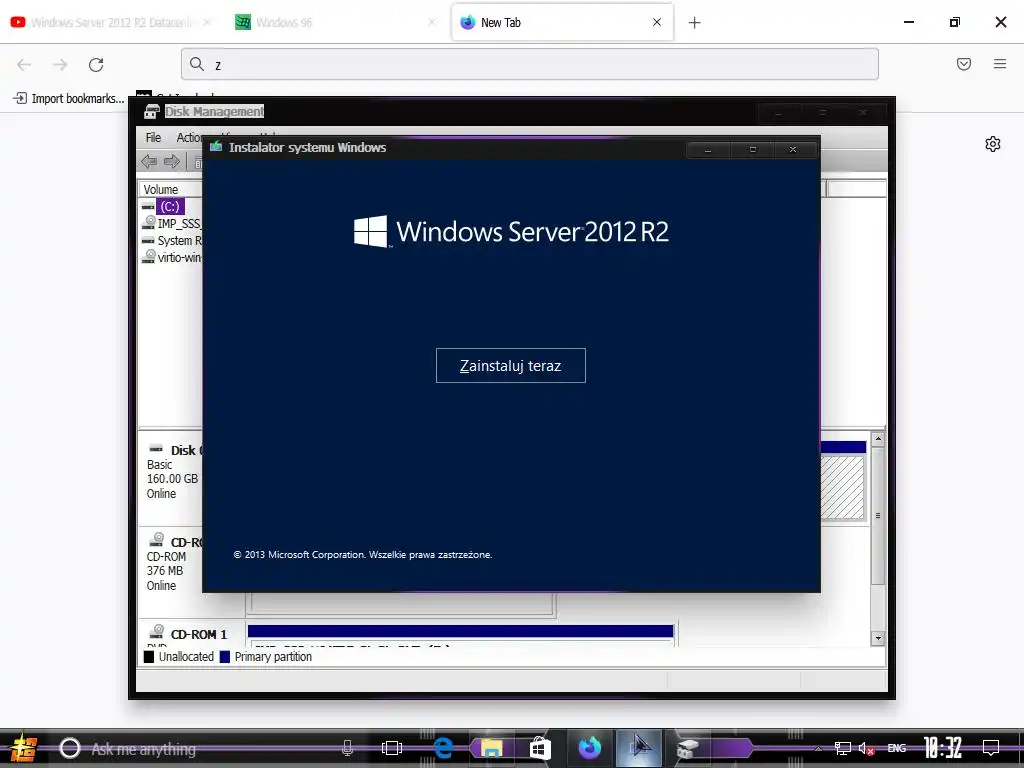The height and width of the screenshot is (768, 1024).
Task: Click the 10:32 taskbar clock
Action: (x=943, y=748)
